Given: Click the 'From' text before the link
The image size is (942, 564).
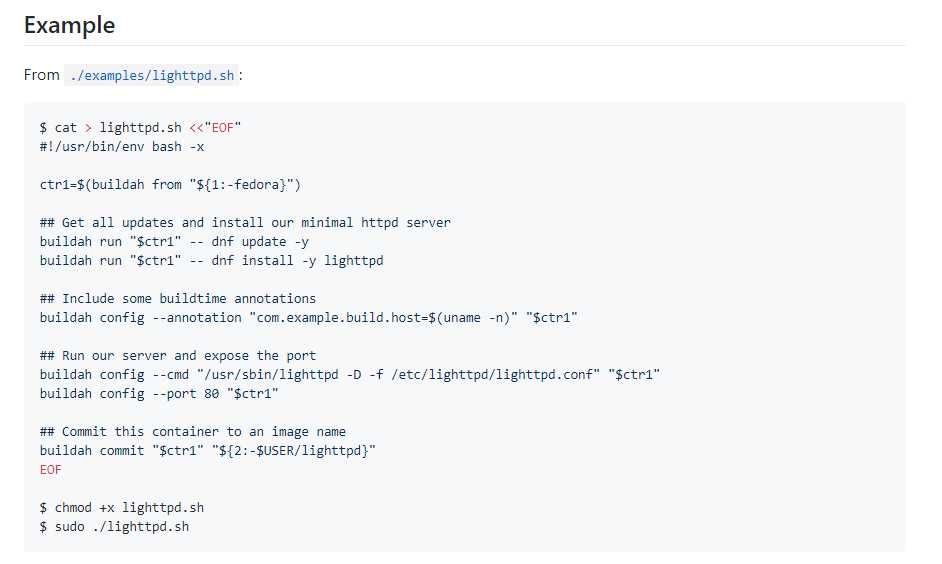Looking at the screenshot, I should (x=41, y=75).
